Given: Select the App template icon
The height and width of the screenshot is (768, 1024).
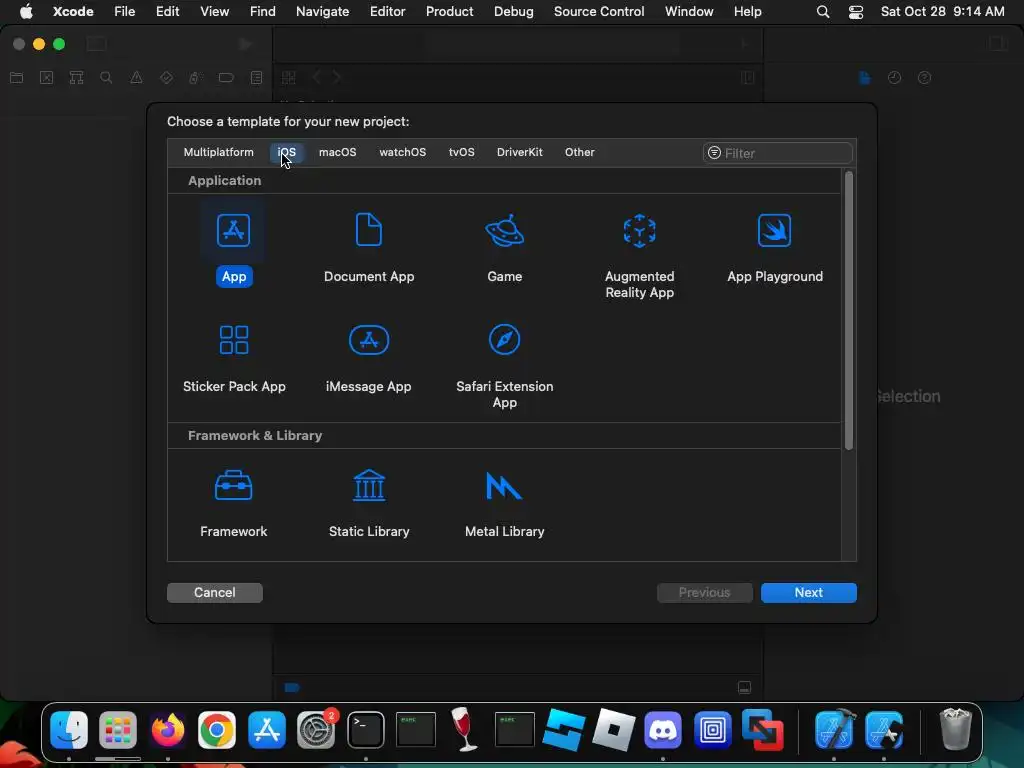Looking at the screenshot, I should [234, 231].
